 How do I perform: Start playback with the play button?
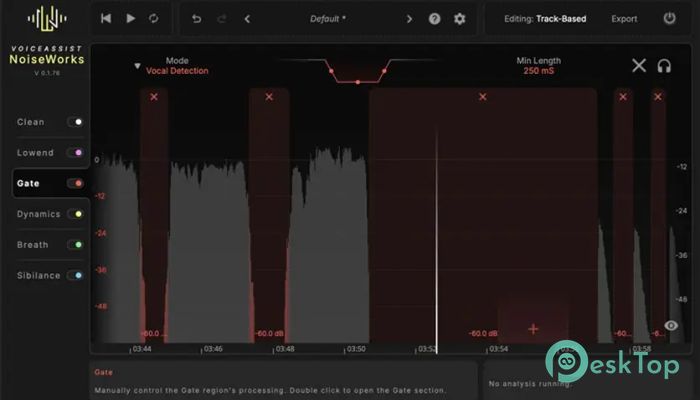(x=130, y=18)
